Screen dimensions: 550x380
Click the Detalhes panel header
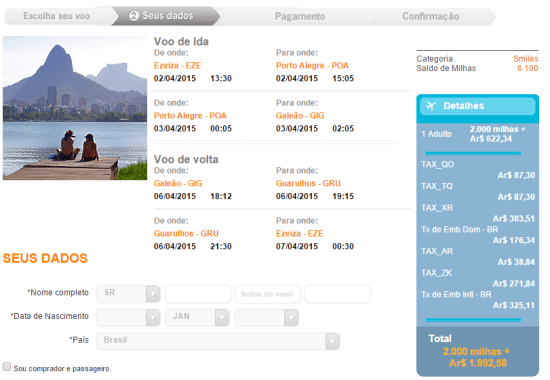[477, 106]
